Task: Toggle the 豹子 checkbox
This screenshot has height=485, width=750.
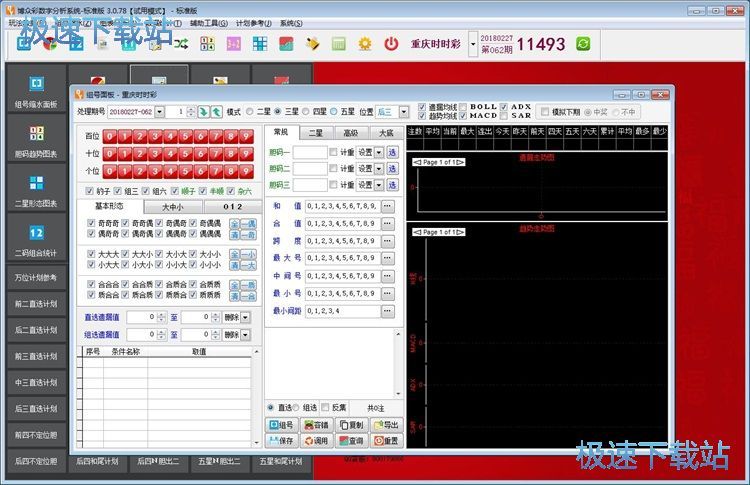Action: [91, 192]
